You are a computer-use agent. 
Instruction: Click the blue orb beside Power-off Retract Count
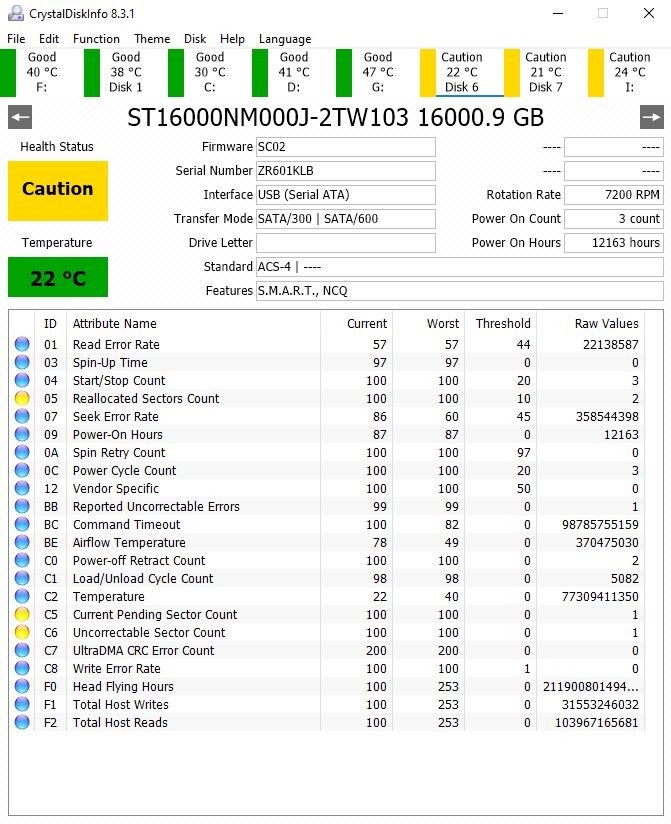coord(22,560)
